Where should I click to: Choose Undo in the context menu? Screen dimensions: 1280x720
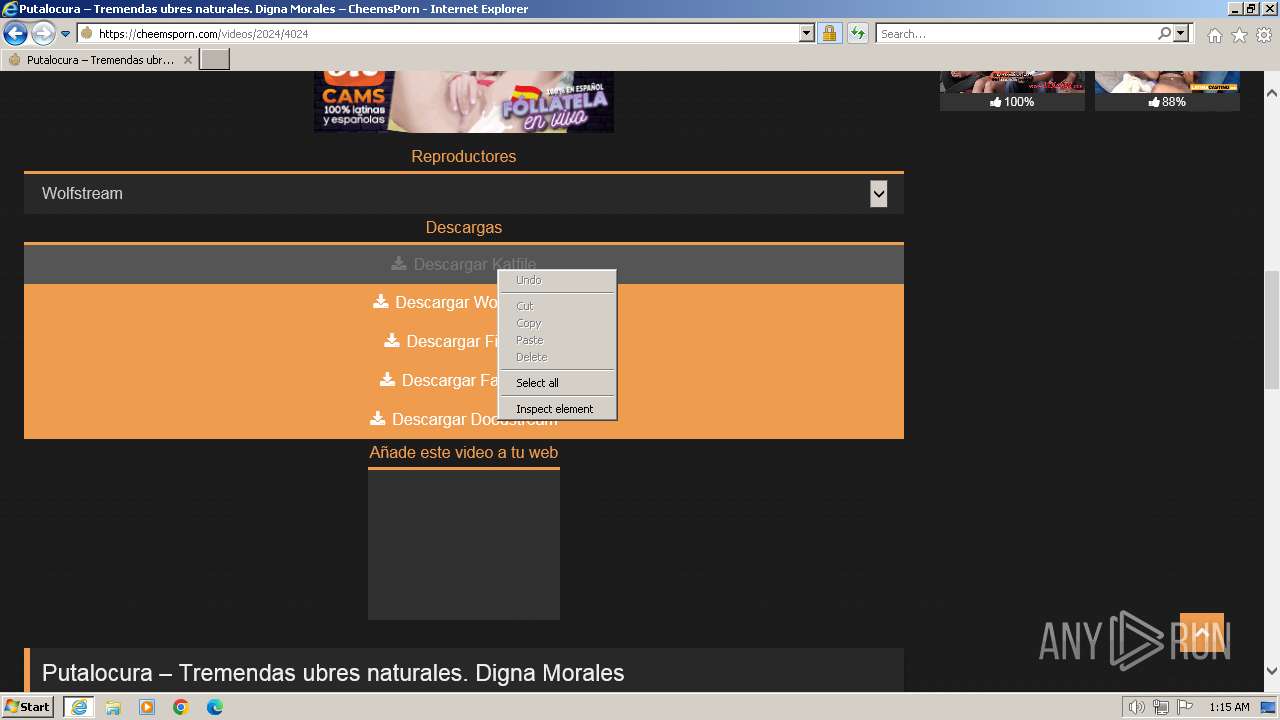tap(557, 280)
